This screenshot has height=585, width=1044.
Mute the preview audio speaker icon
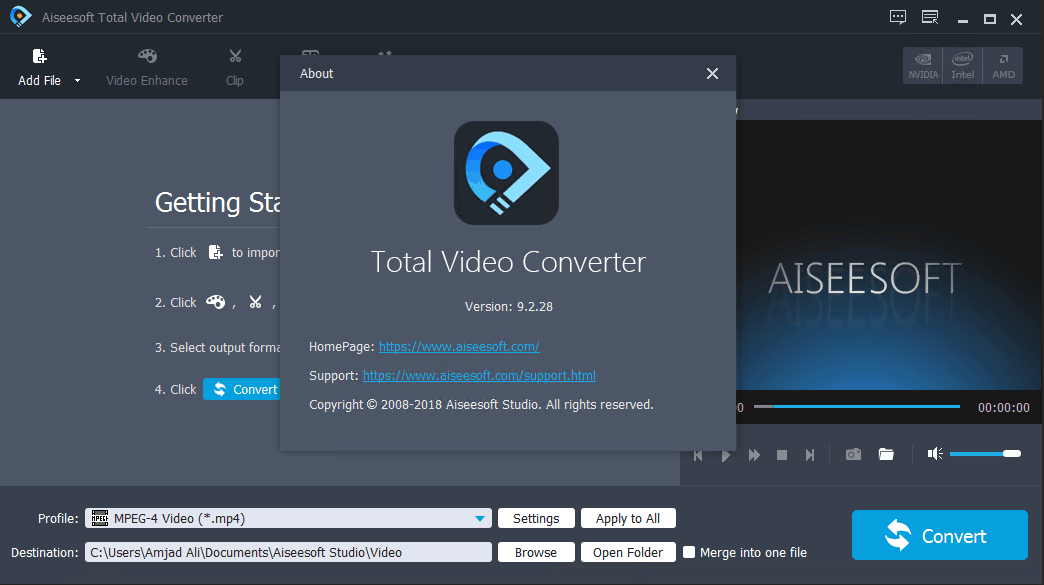click(934, 453)
